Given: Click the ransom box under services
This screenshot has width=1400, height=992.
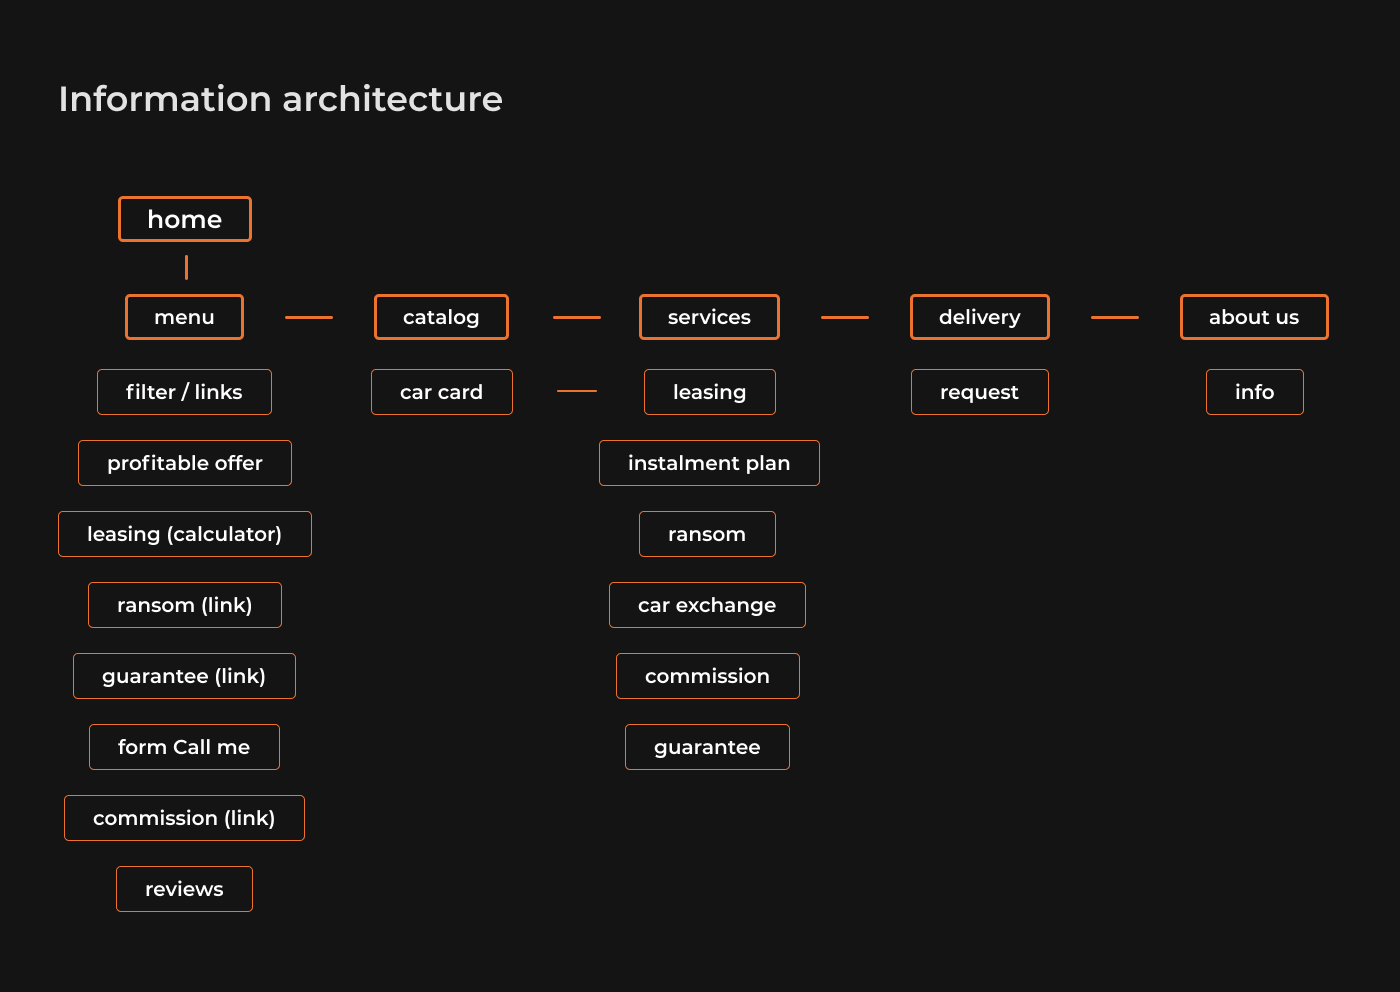Looking at the screenshot, I should pos(707,534).
